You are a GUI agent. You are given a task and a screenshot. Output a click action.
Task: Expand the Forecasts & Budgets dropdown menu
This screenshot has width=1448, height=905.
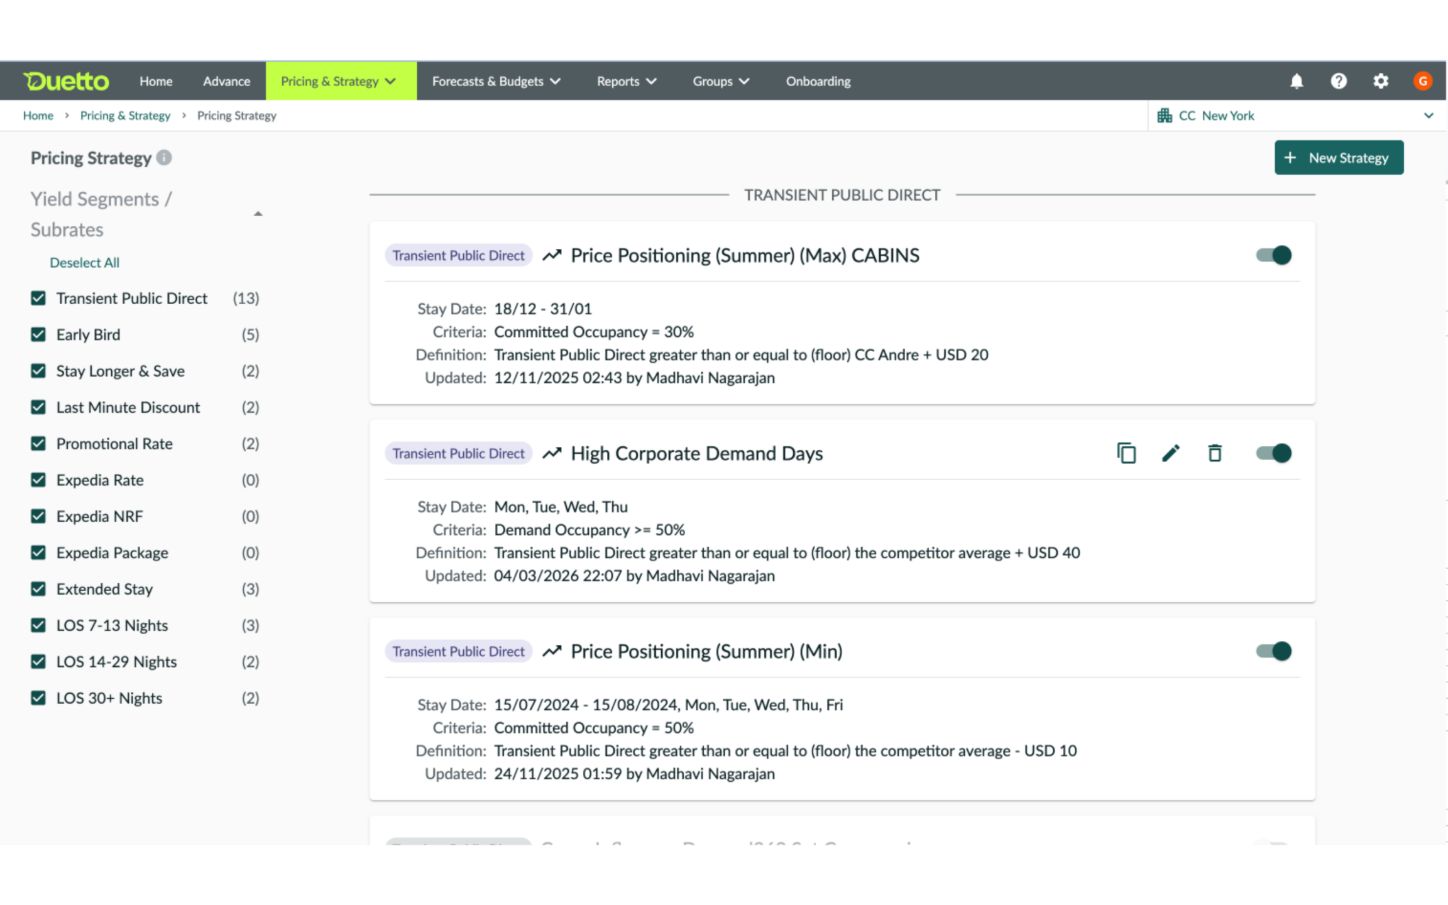pyautogui.click(x=496, y=81)
